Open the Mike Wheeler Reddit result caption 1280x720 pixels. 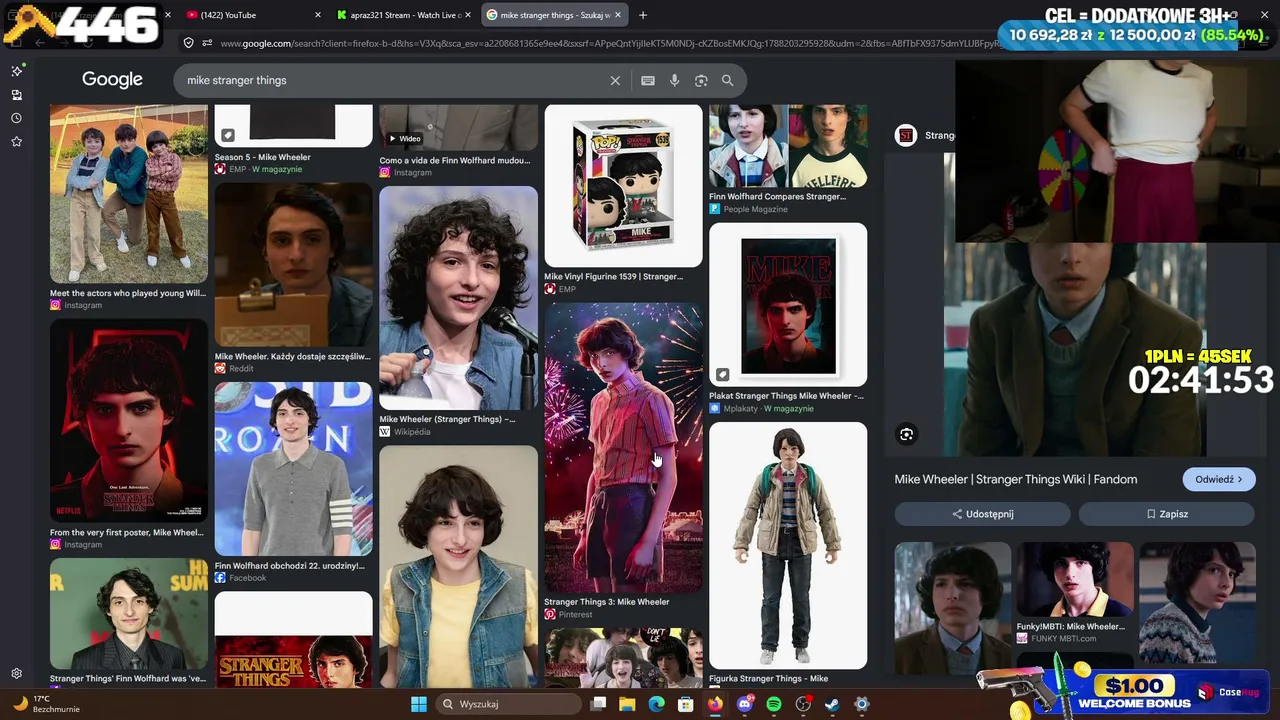pyautogui.click(x=292, y=357)
